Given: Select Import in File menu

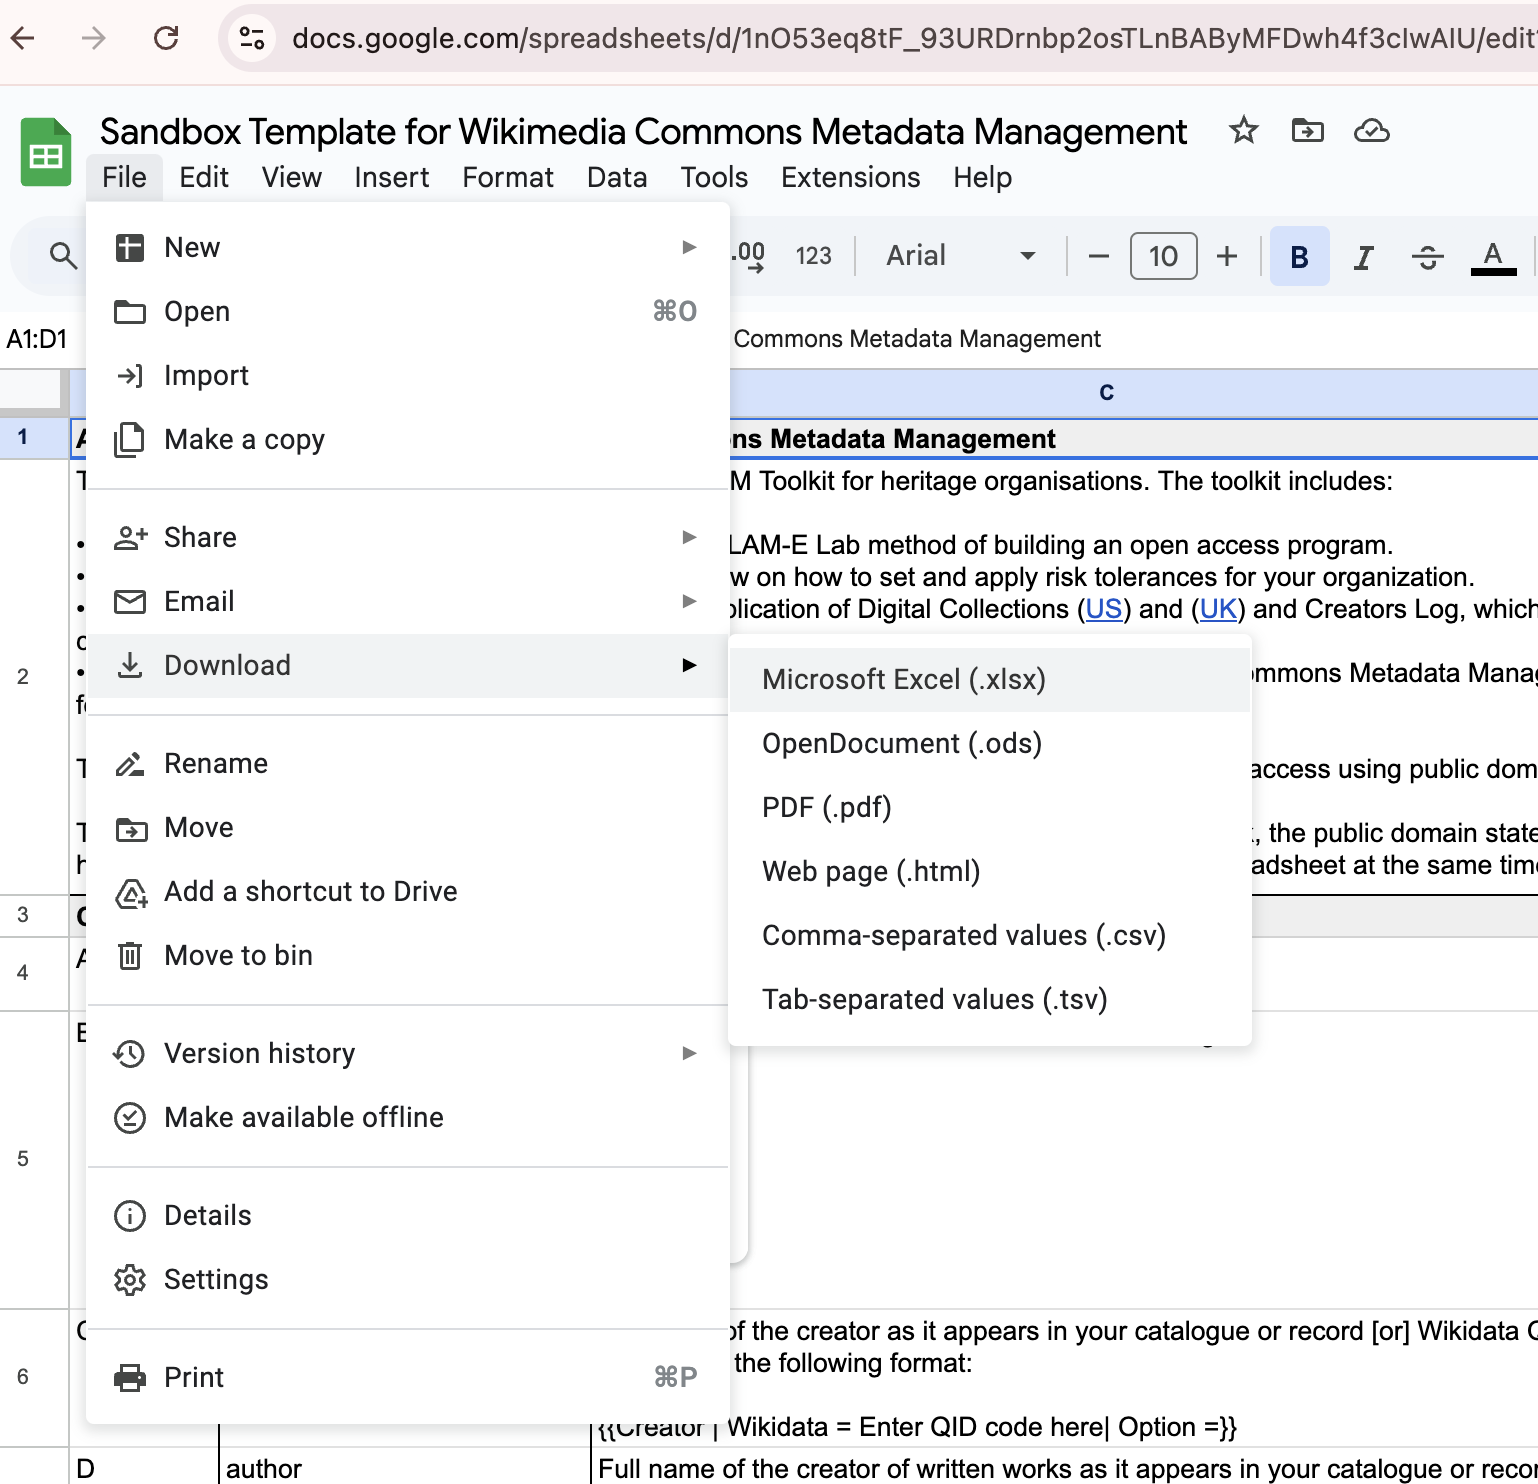Looking at the screenshot, I should click(408, 375).
